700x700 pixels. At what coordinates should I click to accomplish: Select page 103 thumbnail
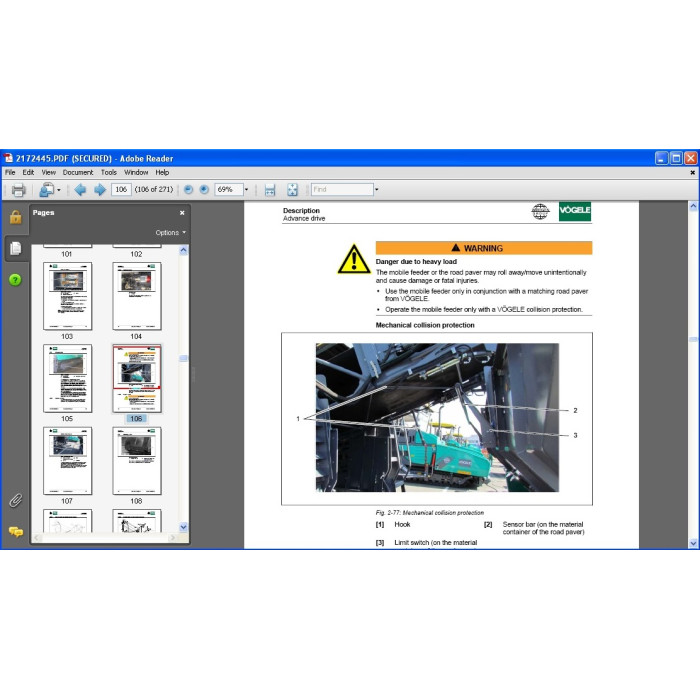[x=67, y=296]
